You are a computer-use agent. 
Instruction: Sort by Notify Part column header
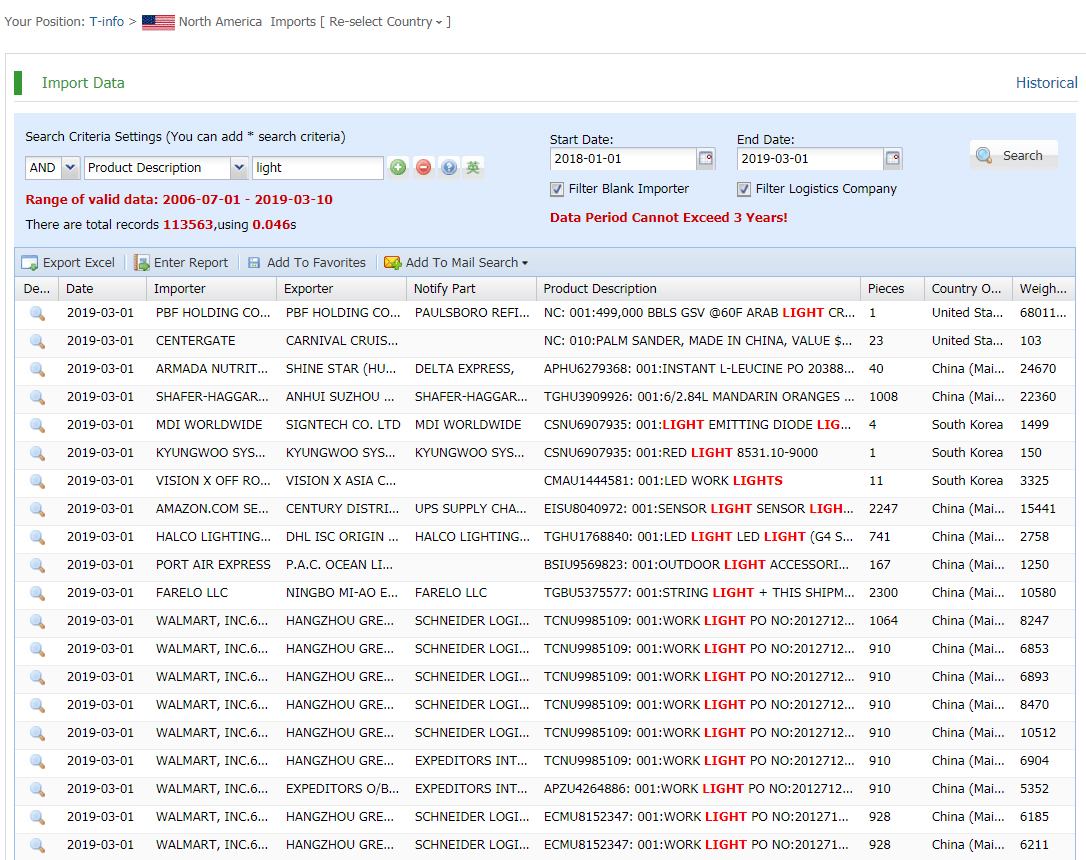point(471,289)
